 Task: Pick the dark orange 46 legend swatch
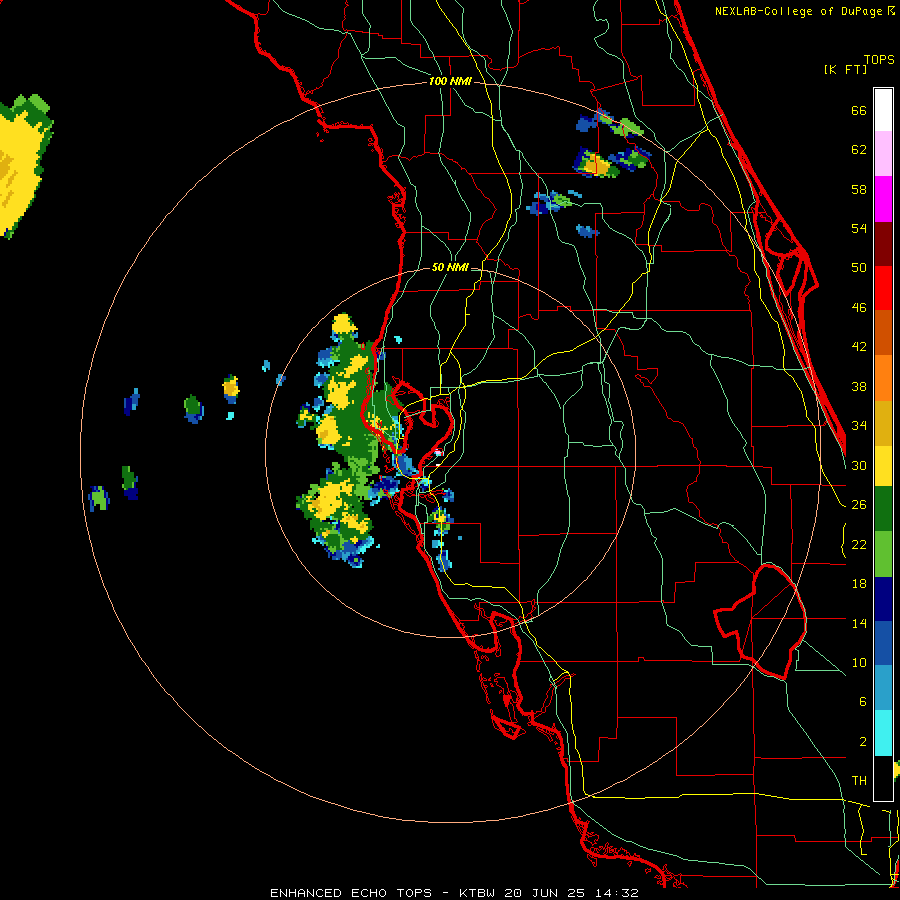(x=883, y=332)
